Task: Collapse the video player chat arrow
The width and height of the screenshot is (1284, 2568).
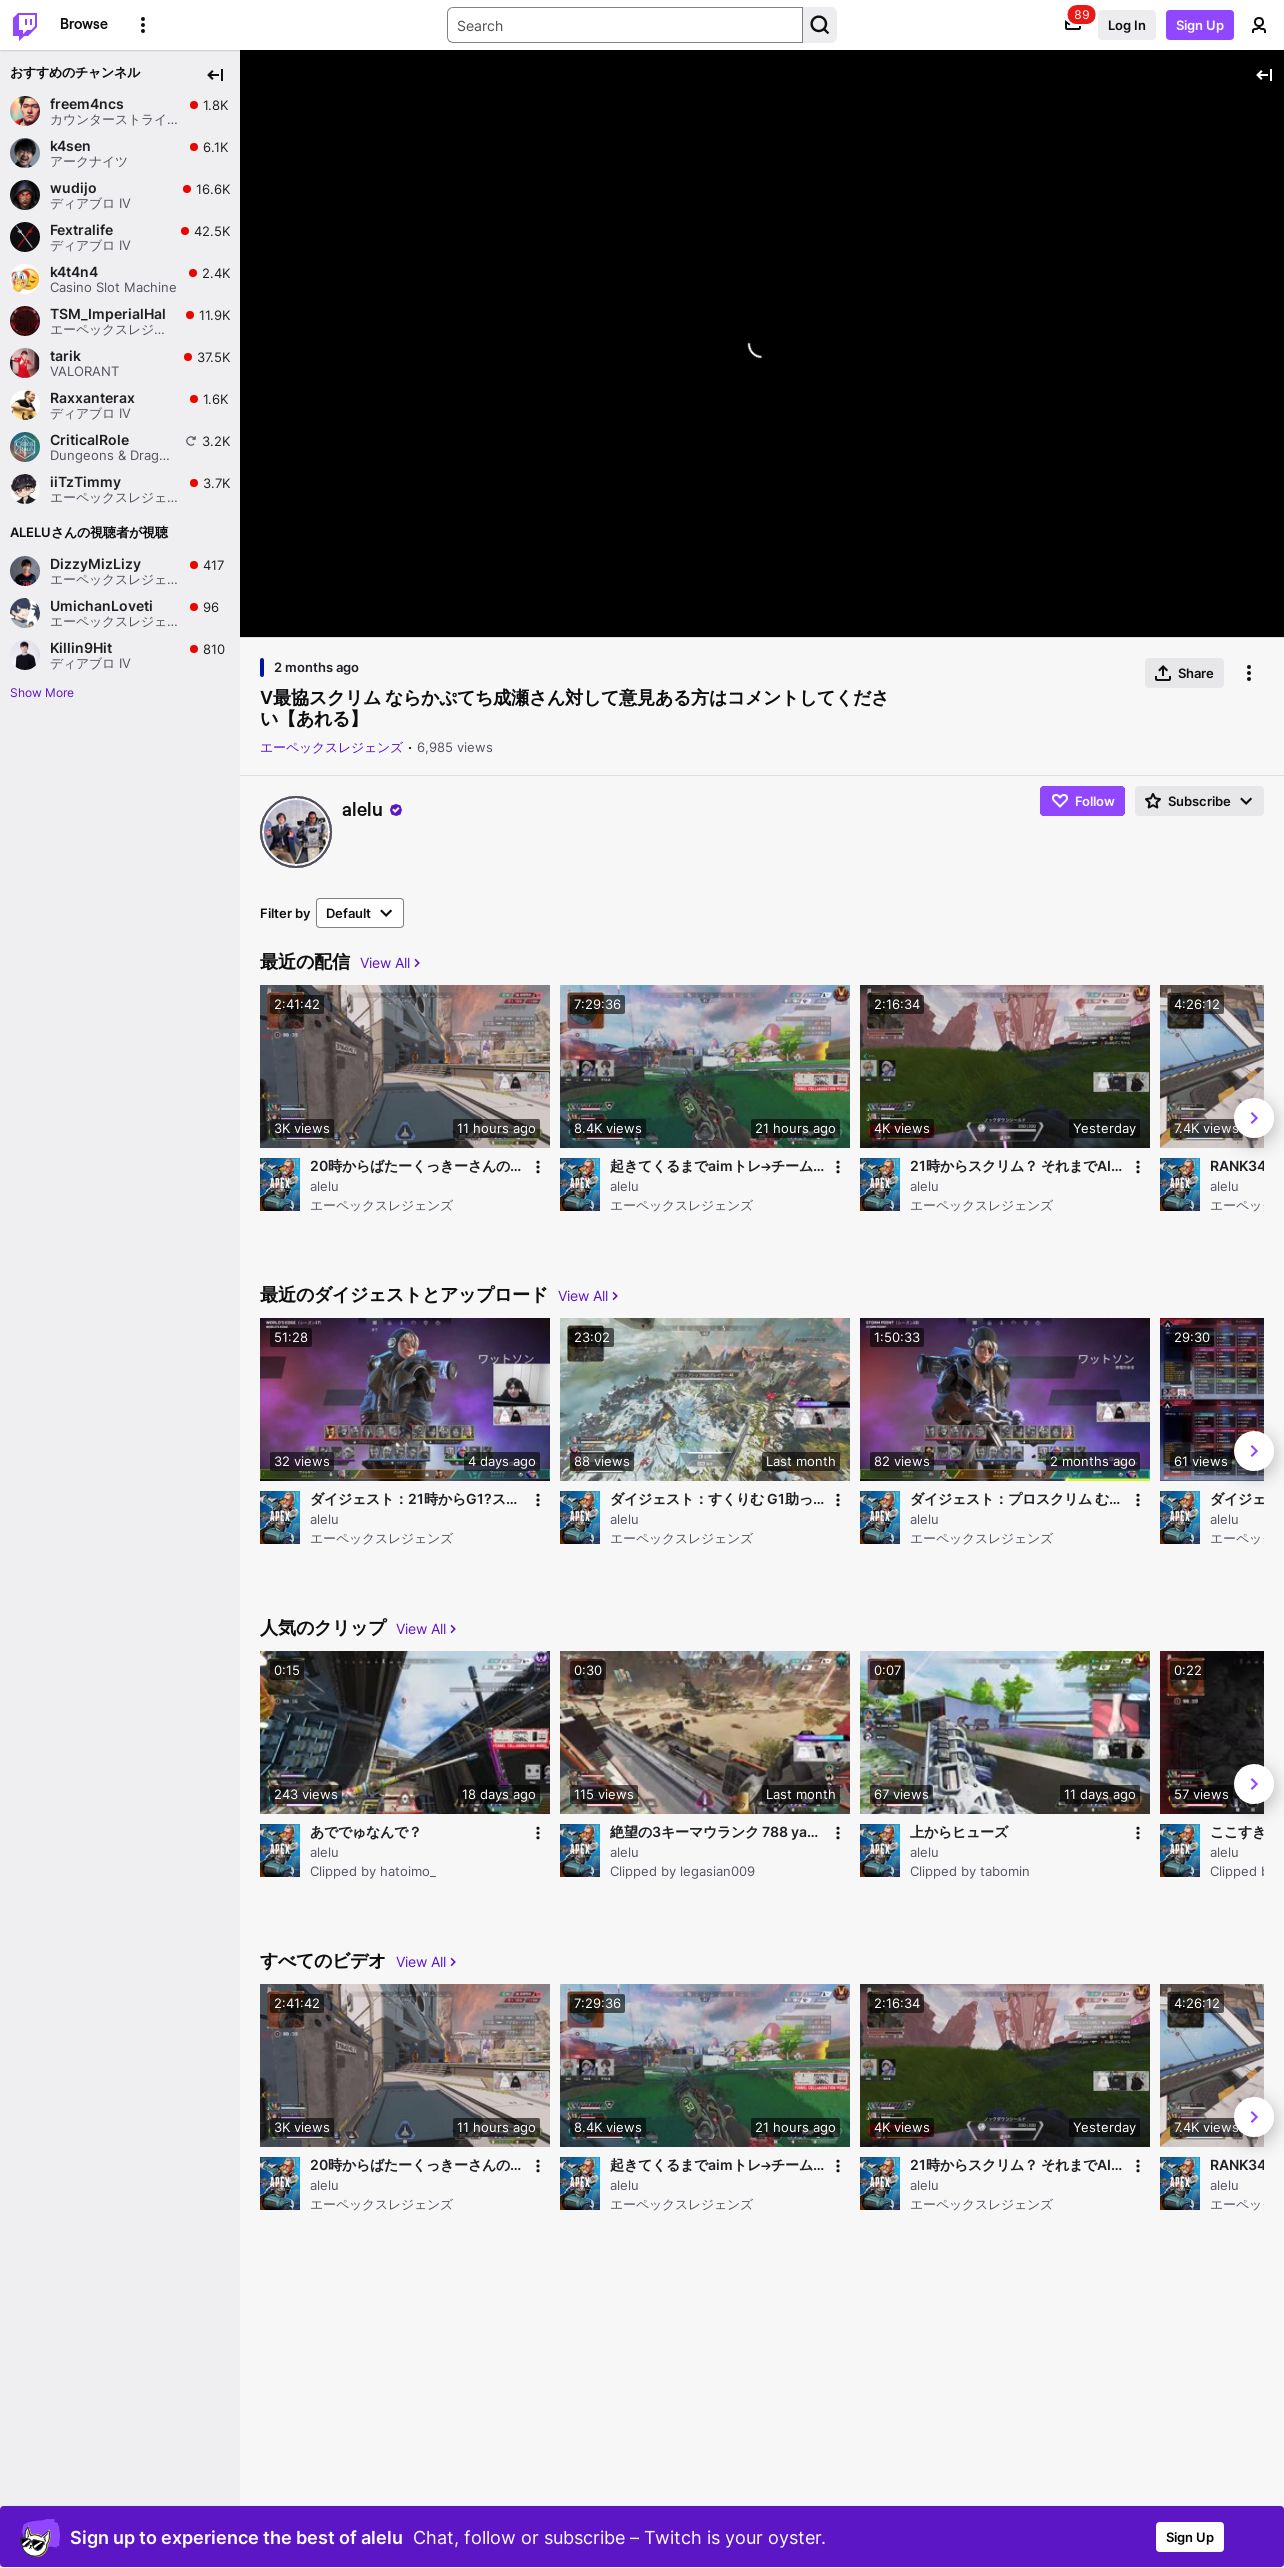Action: [1264, 75]
